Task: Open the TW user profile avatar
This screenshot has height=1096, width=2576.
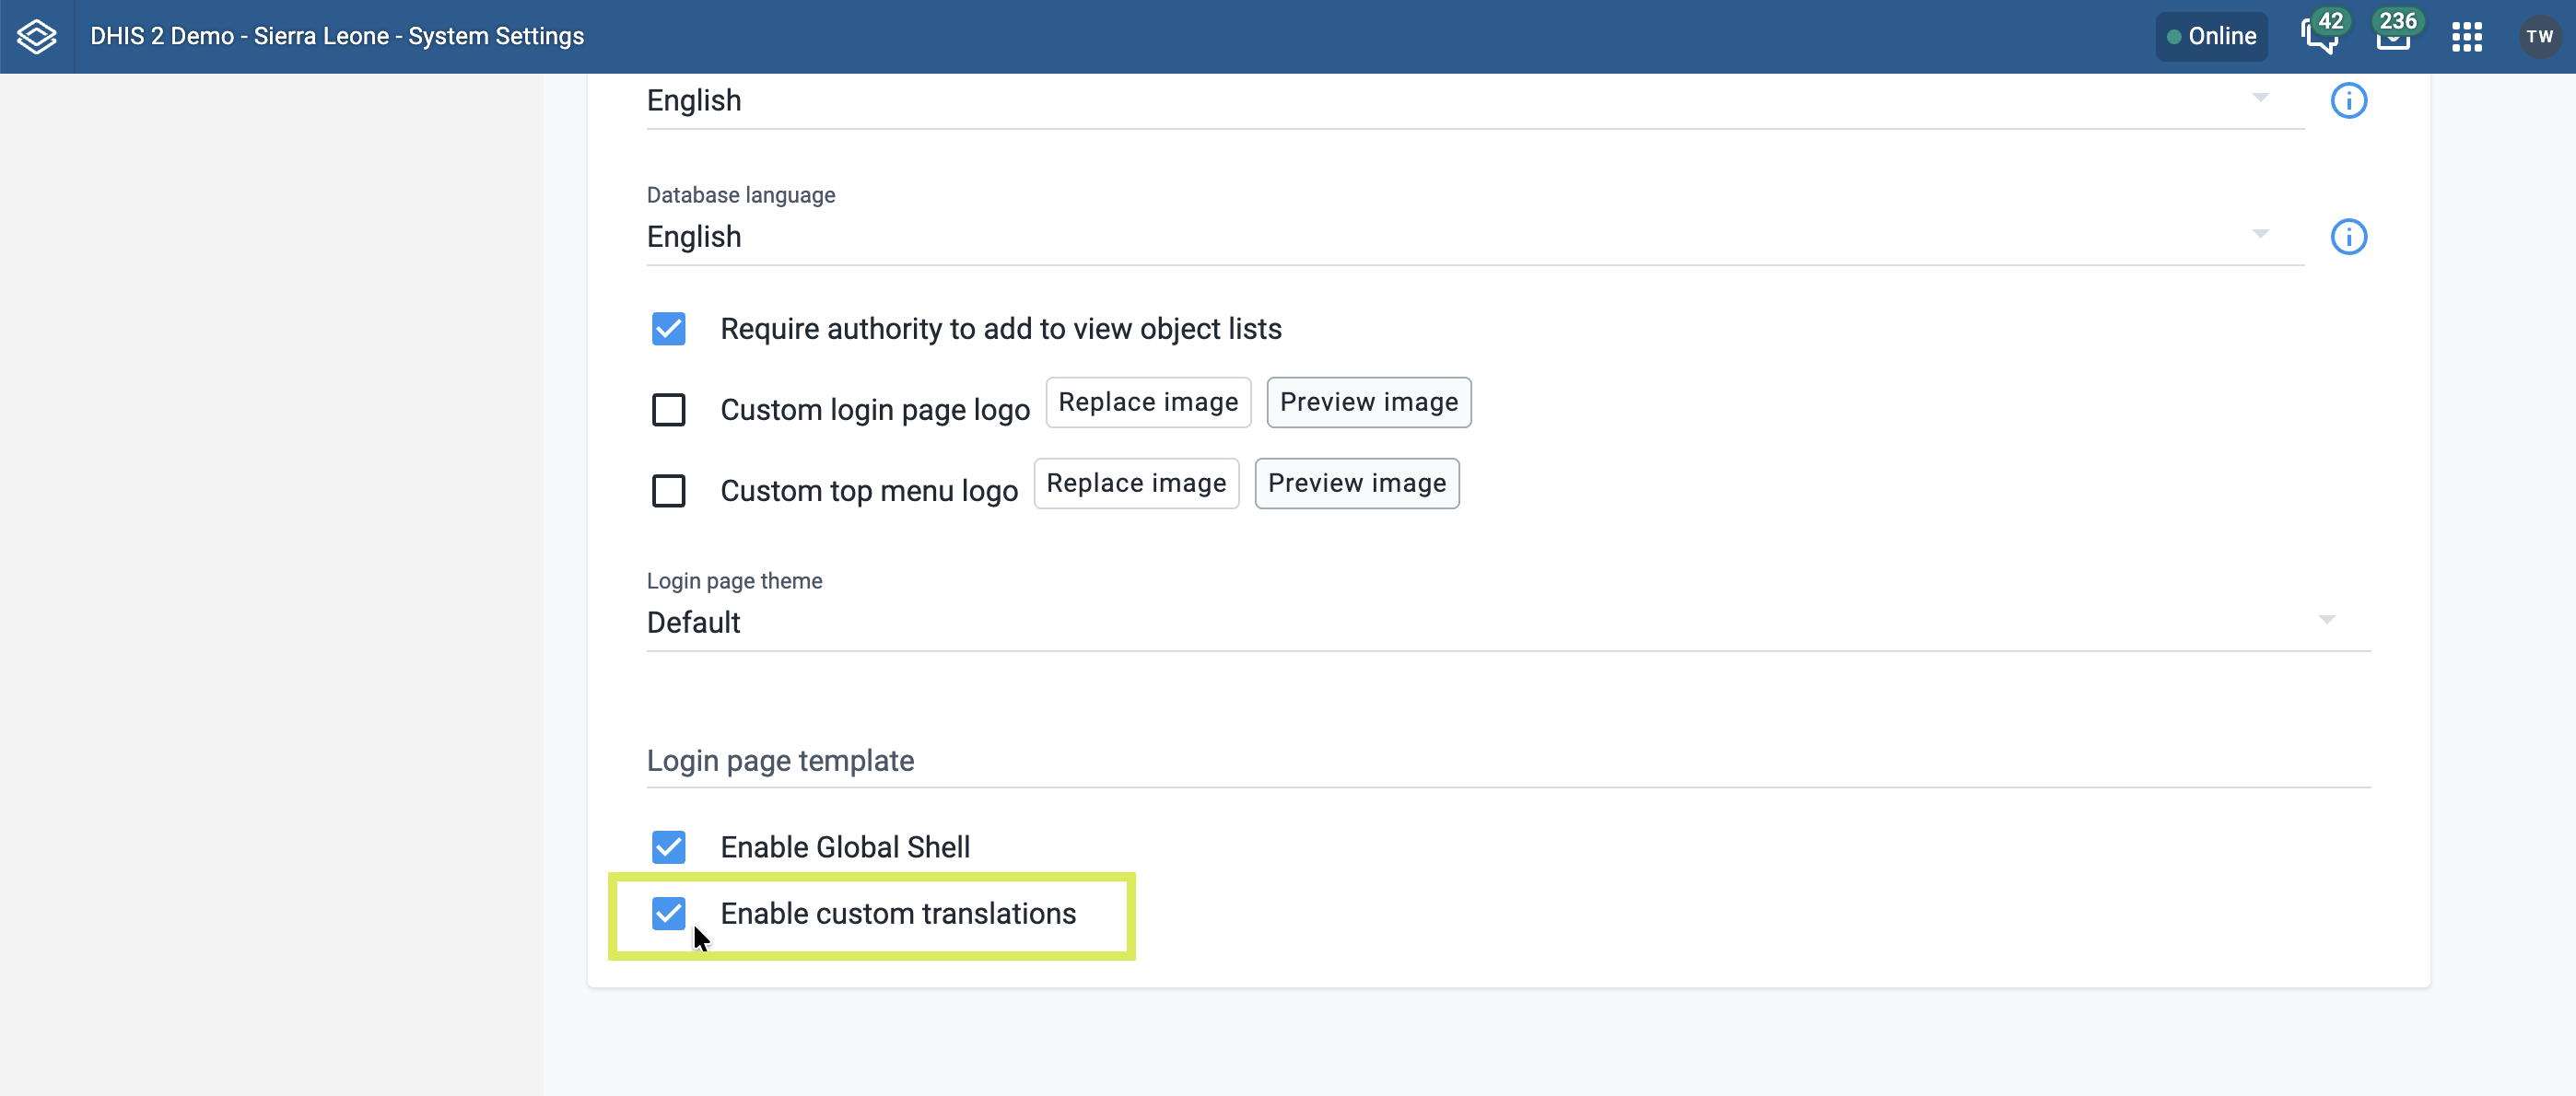Action: pyautogui.click(x=2539, y=37)
